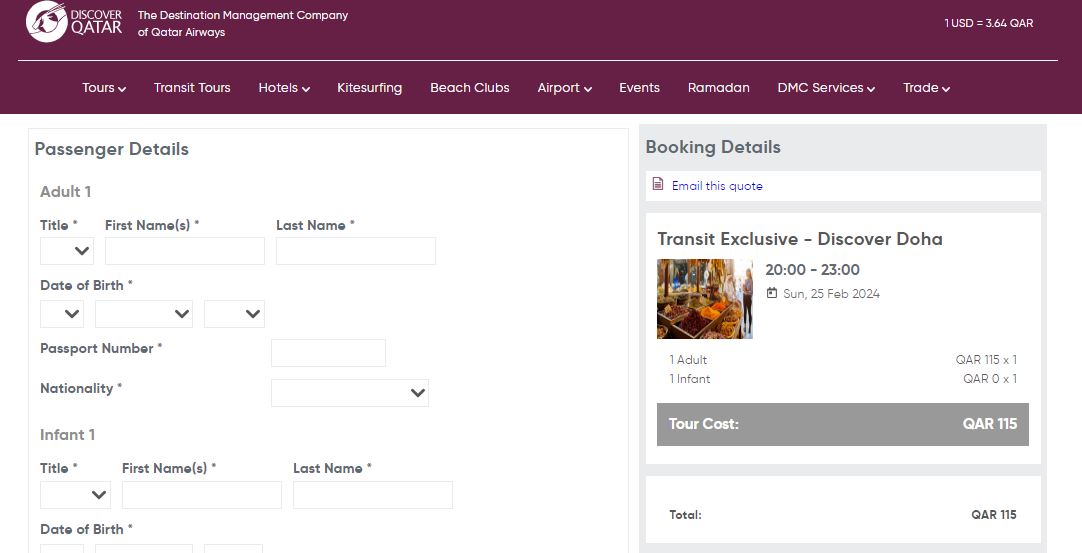The image size is (1082, 553).
Task: Open Adult 1 birth day dropdown
Action: (61, 313)
